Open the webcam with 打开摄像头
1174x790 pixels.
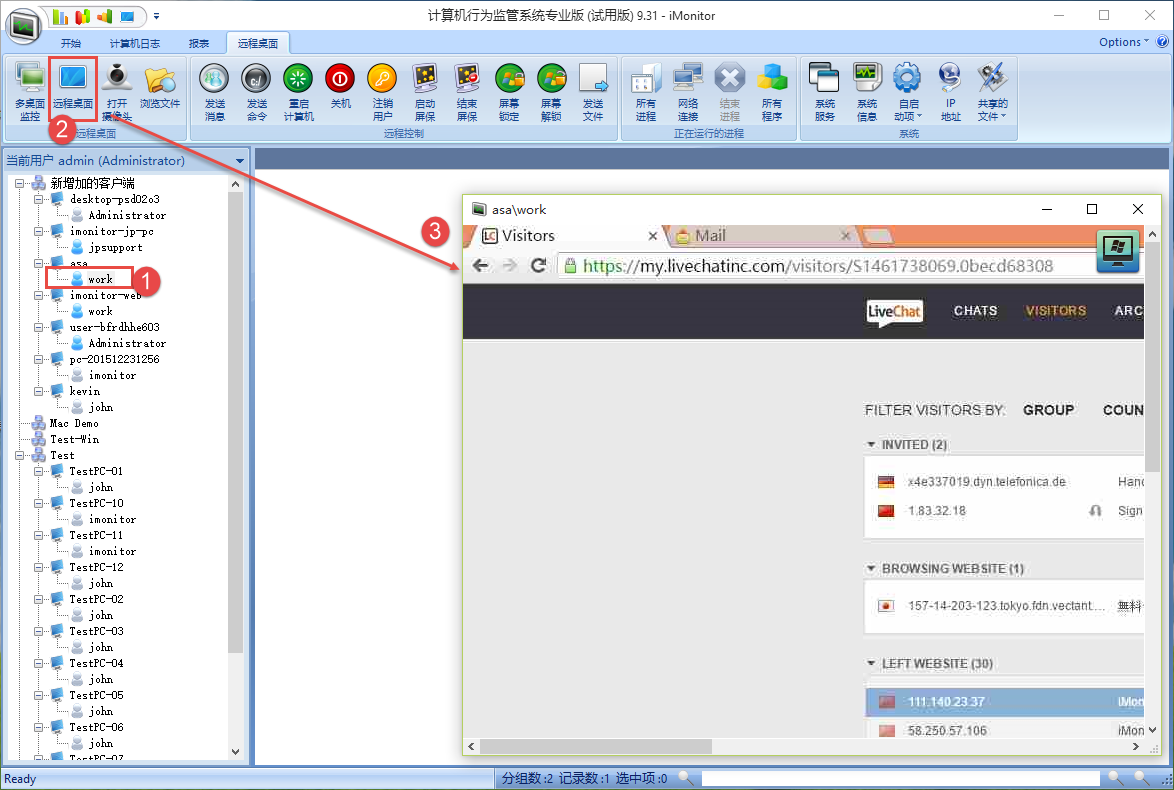117,92
